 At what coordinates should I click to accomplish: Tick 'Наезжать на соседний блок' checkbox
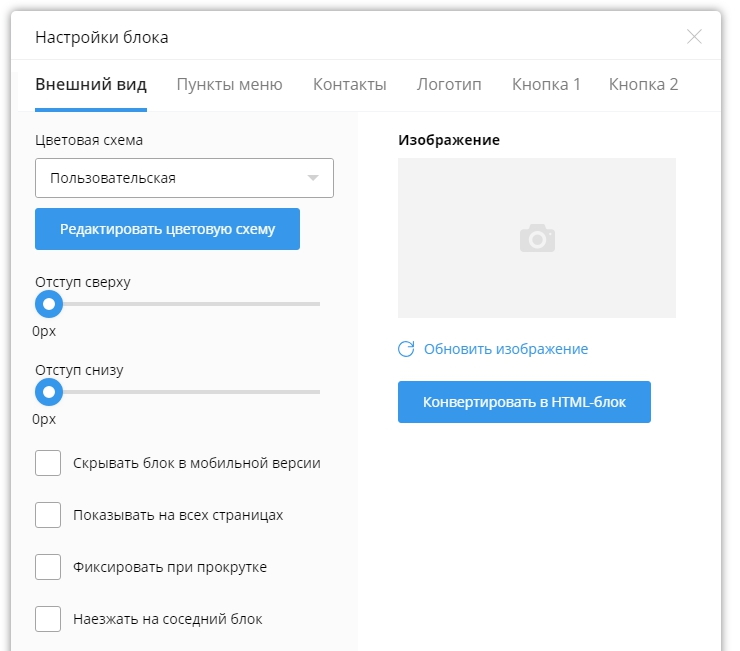[48, 619]
